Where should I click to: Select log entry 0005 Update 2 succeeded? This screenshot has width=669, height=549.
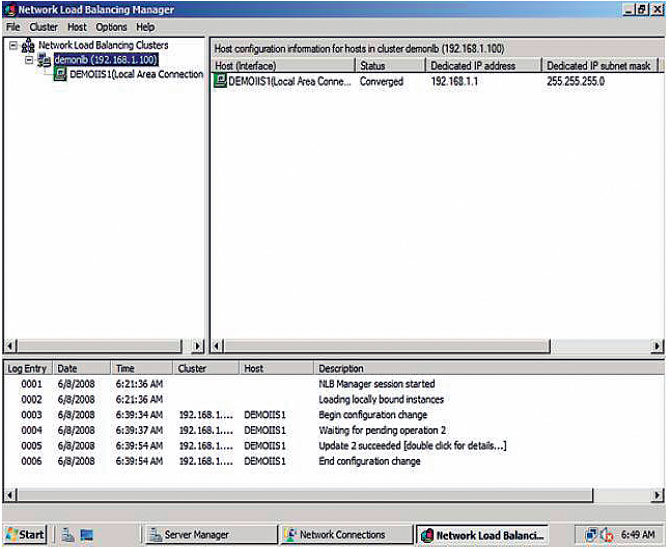tap(412, 446)
